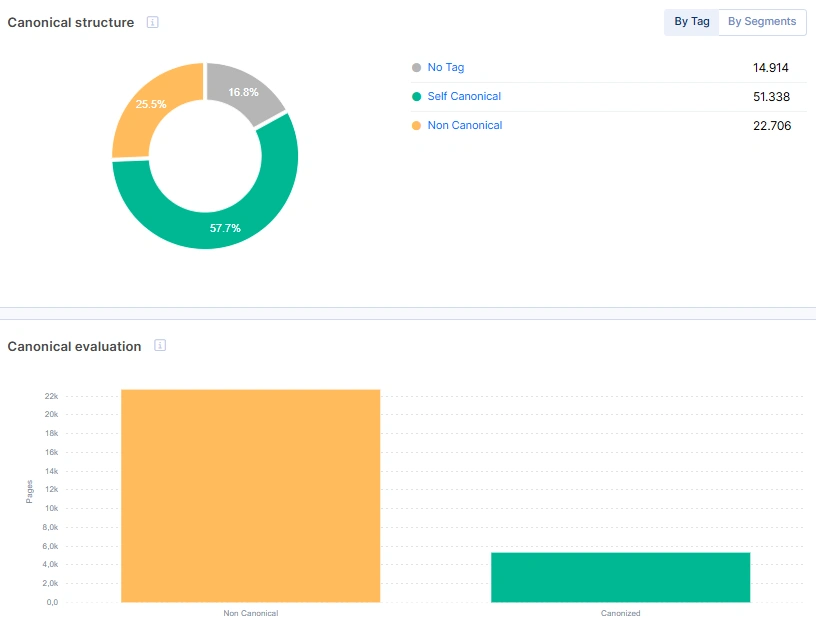
Task: Select the green 57.7% donut segment
Action: click(225, 227)
